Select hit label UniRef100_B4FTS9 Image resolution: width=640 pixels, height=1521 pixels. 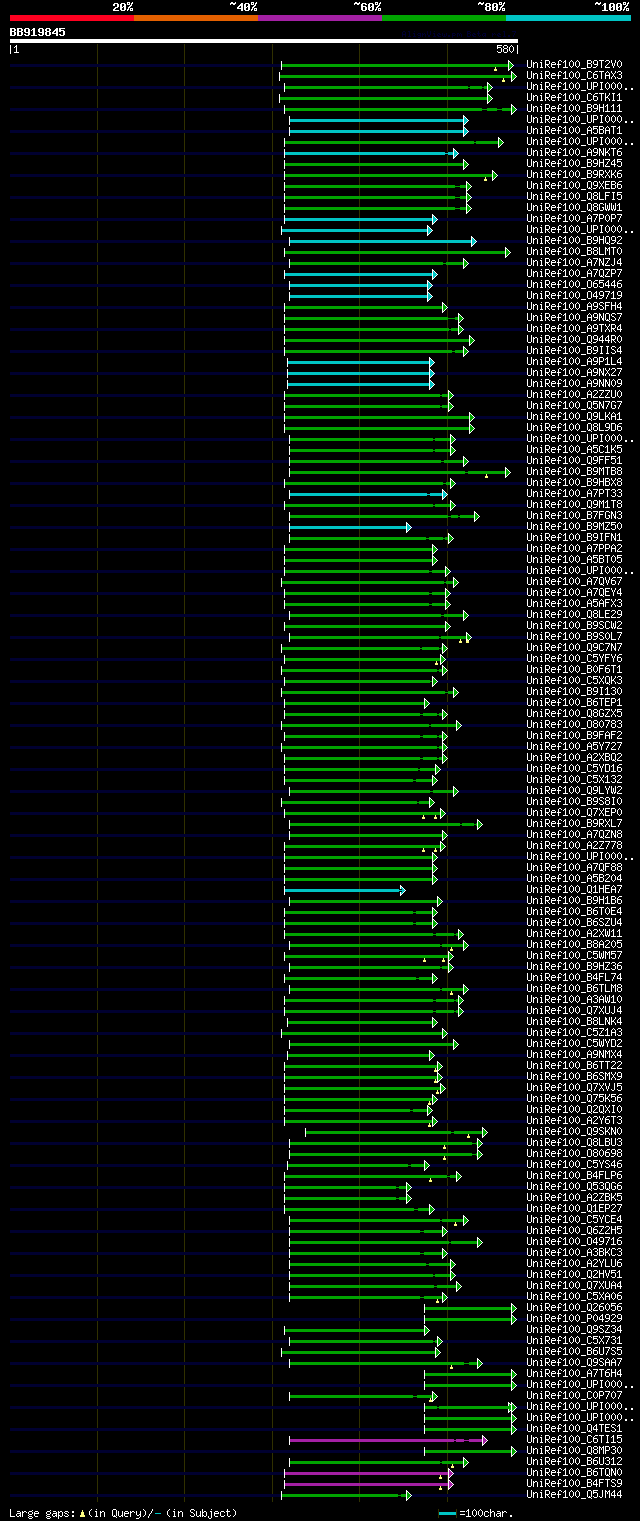574,1483
